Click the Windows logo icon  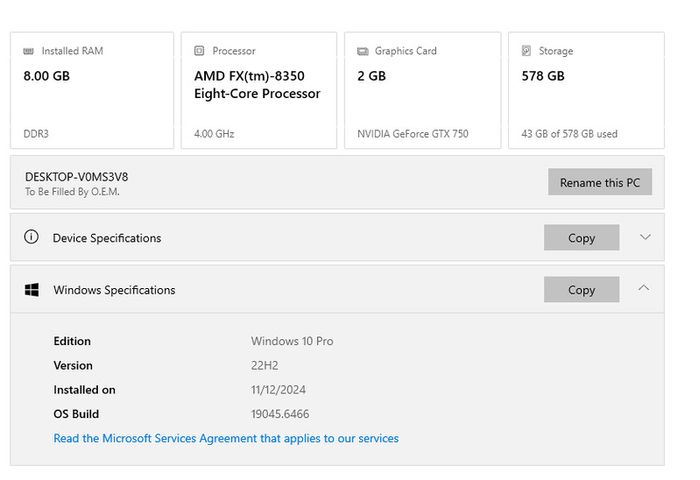pyautogui.click(x=32, y=290)
